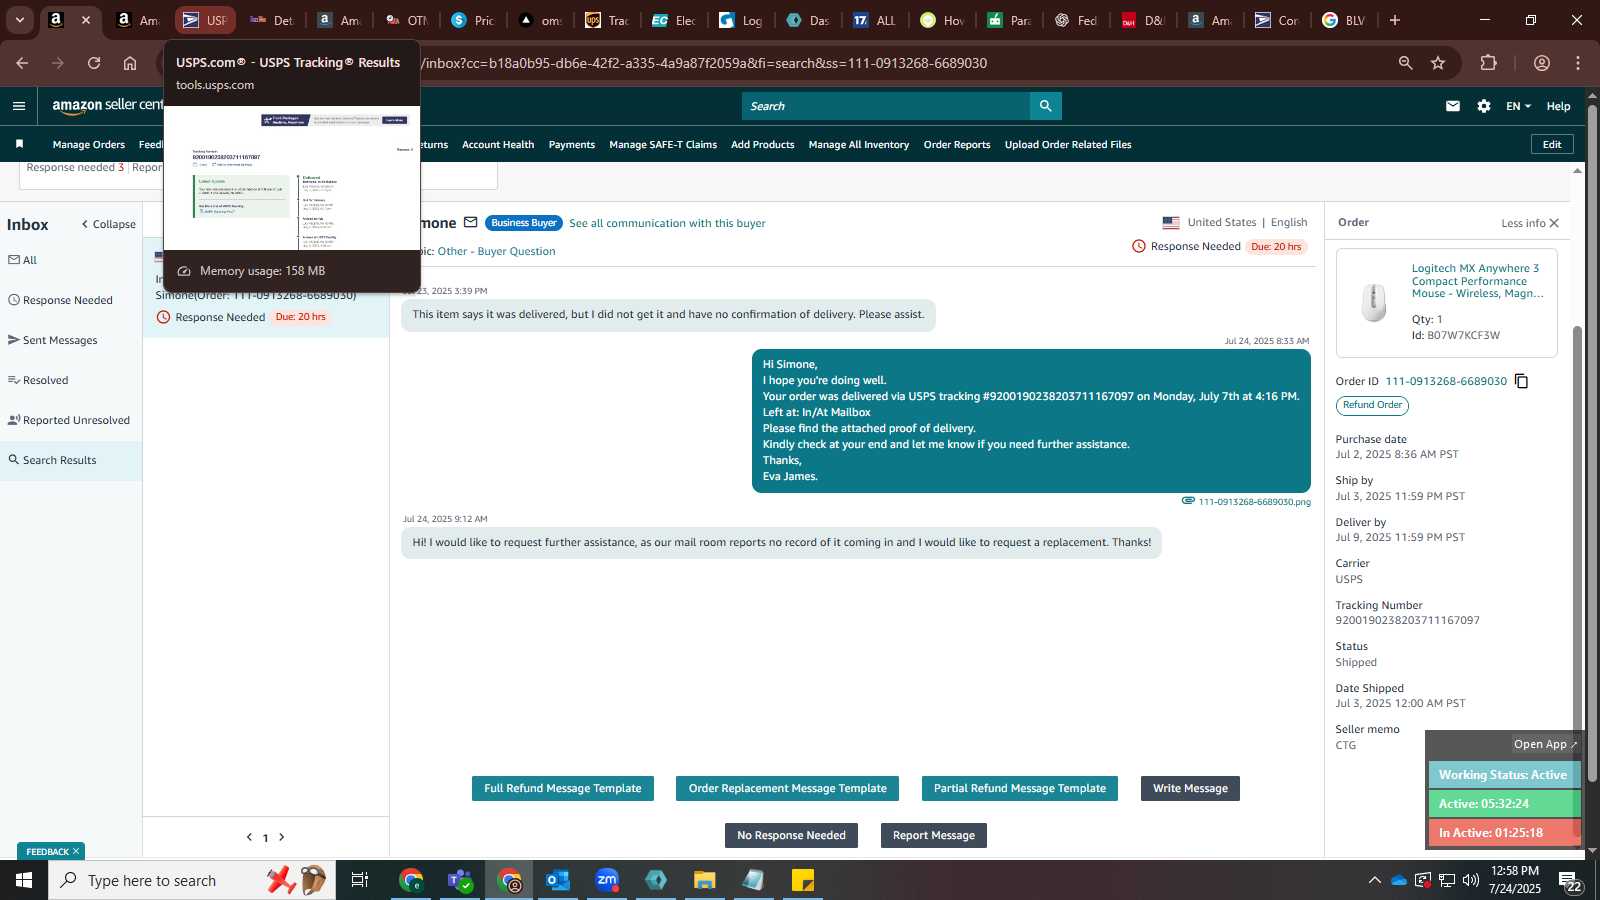Image resolution: width=1600 pixels, height=900 pixels.
Task: Open Add Products menu item
Action: (763, 145)
